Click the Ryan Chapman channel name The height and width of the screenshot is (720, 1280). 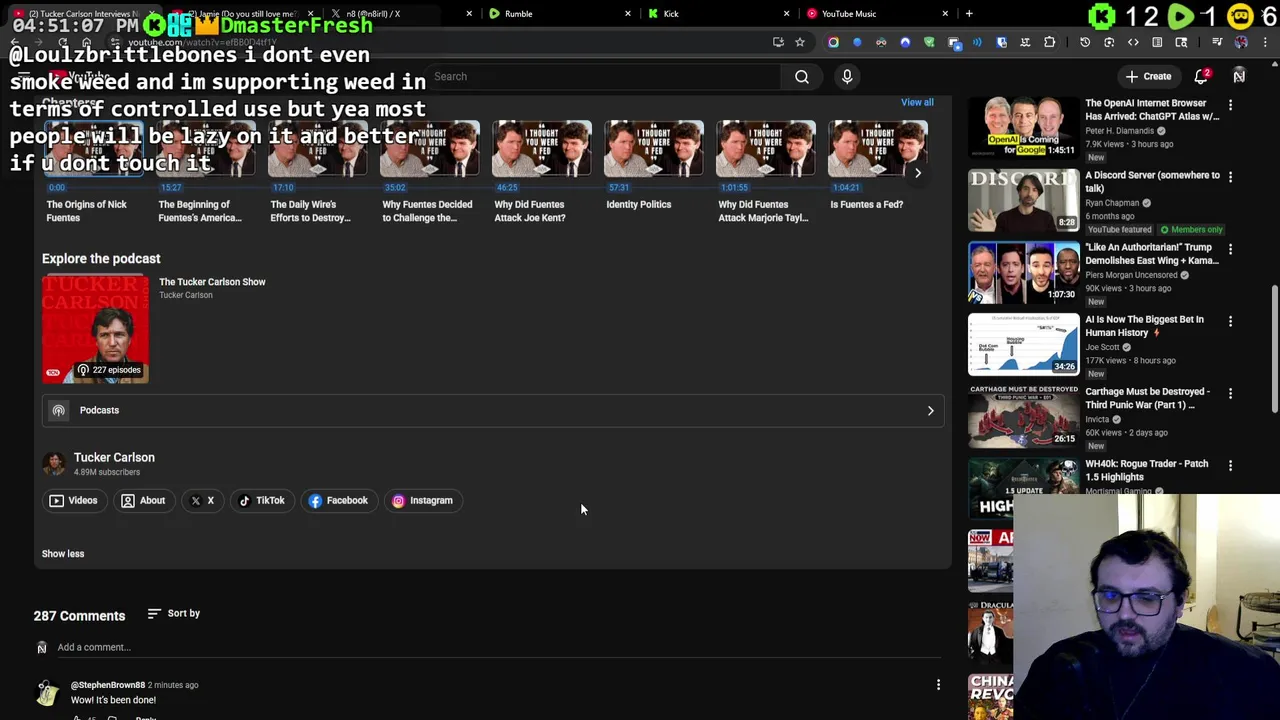coord(1112,203)
